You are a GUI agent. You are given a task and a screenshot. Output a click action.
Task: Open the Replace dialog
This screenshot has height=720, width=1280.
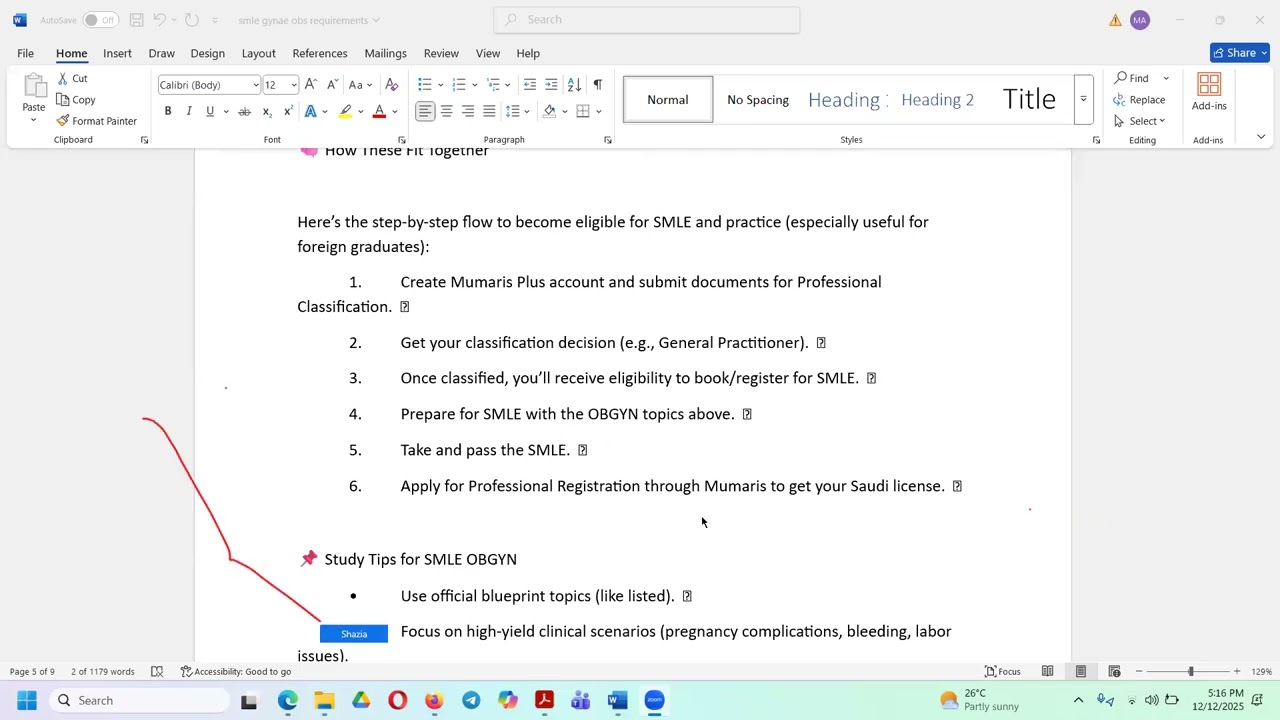[x=1139, y=100]
